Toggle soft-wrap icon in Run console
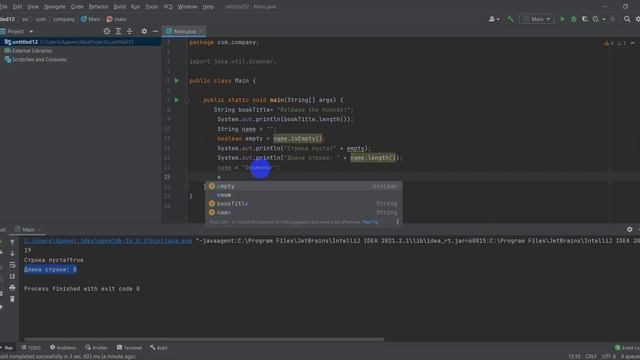This screenshot has height=360, width=640. pyautogui.click(x=12, y=265)
